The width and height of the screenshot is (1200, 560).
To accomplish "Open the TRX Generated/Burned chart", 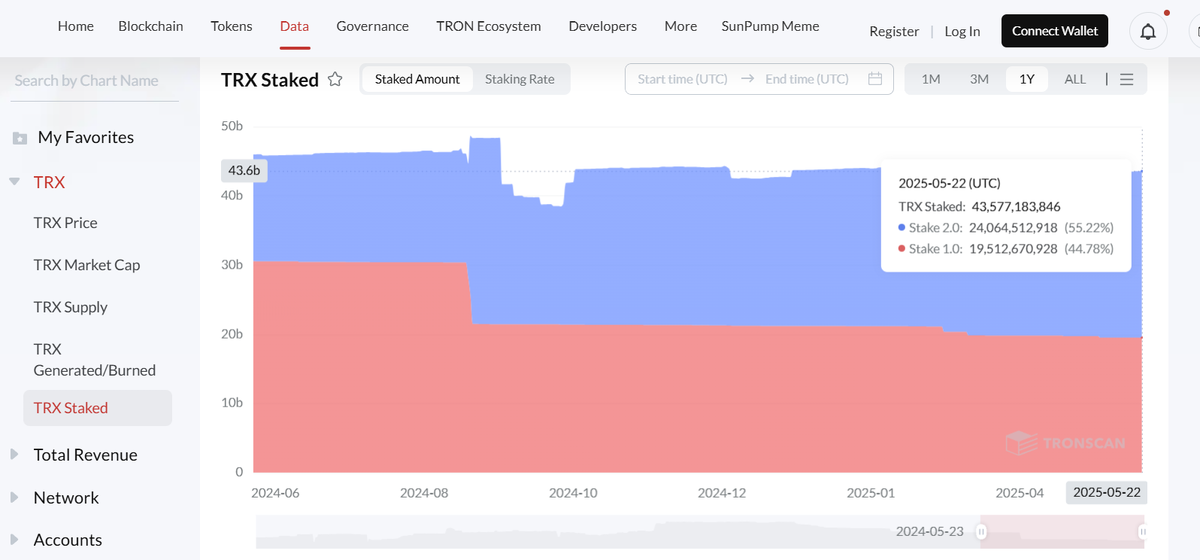I will pos(94,360).
